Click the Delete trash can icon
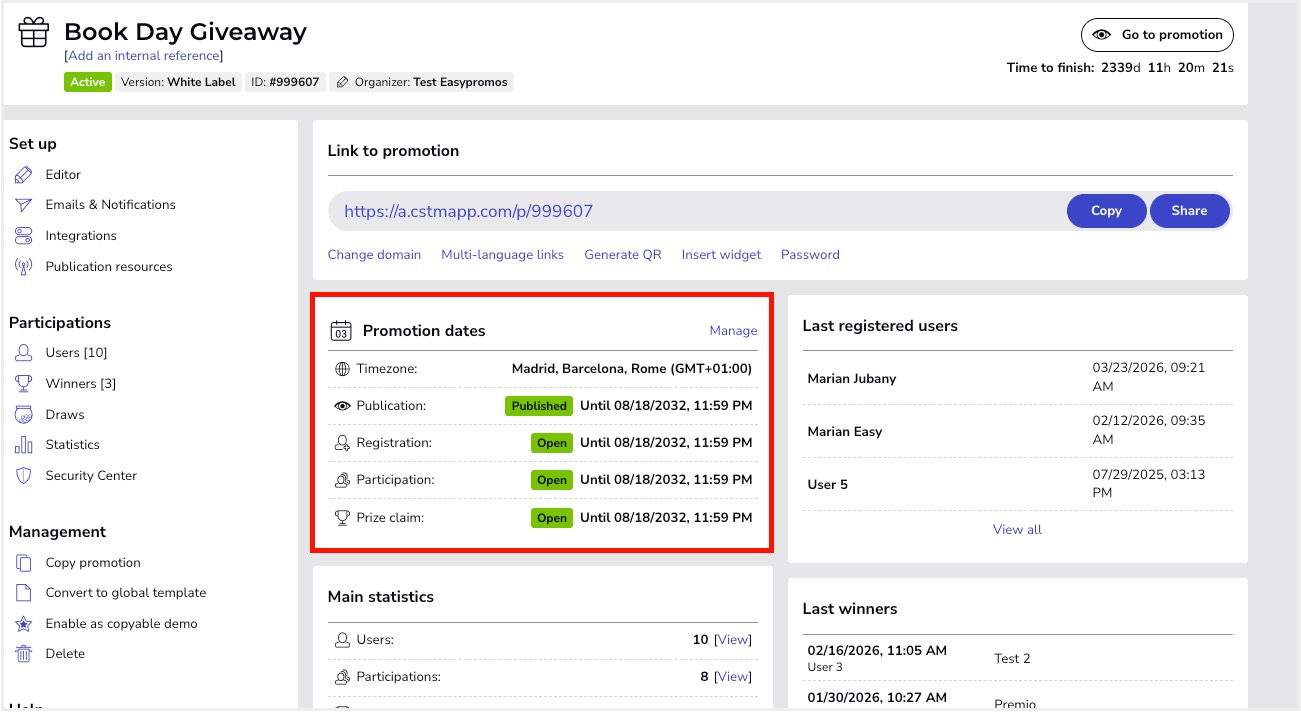1301x712 pixels. [24, 654]
